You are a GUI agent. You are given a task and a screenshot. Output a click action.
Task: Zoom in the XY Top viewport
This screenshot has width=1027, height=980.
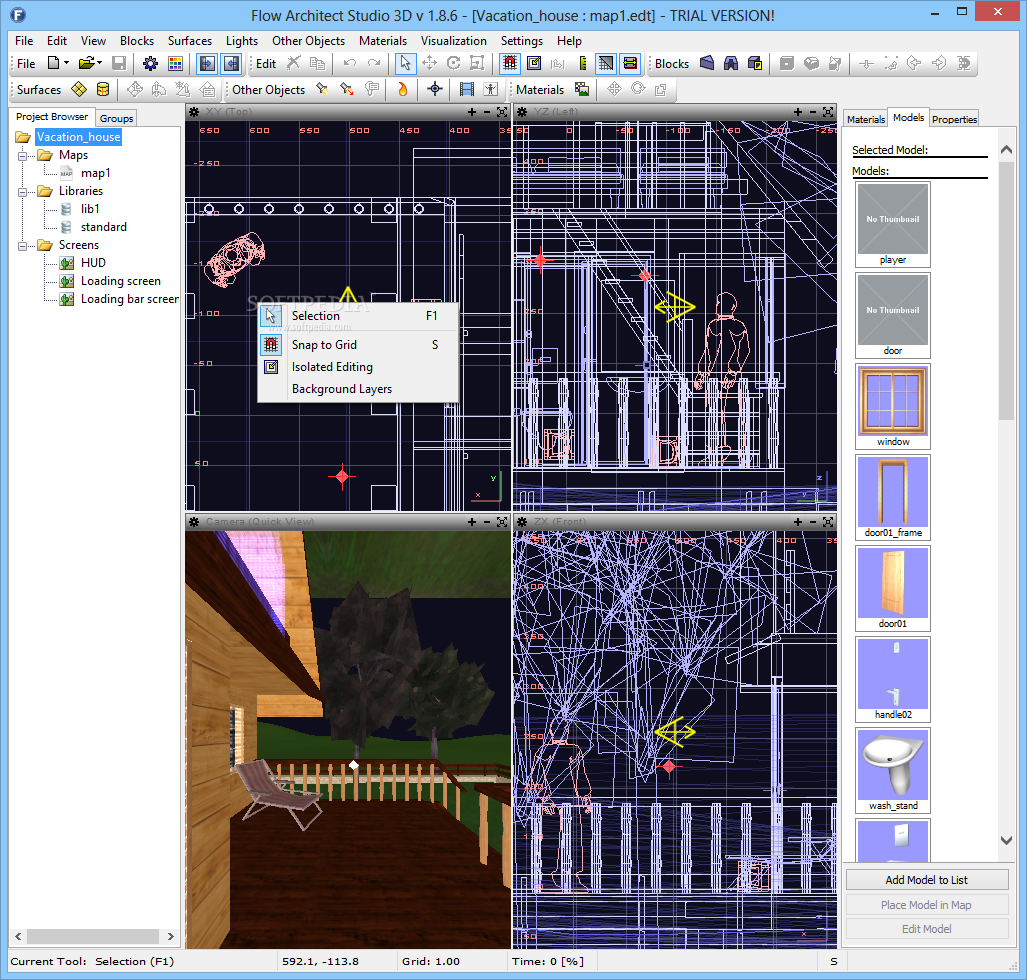[472, 112]
